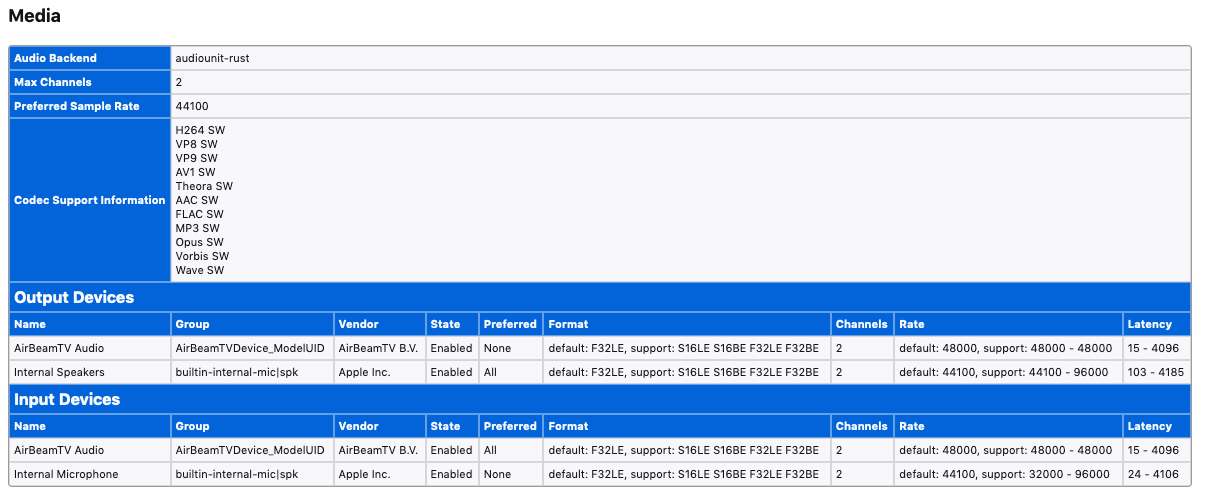Click the 103 - 4185 latency value
This screenshot has height=491, width=1209.
(1155, 372)
